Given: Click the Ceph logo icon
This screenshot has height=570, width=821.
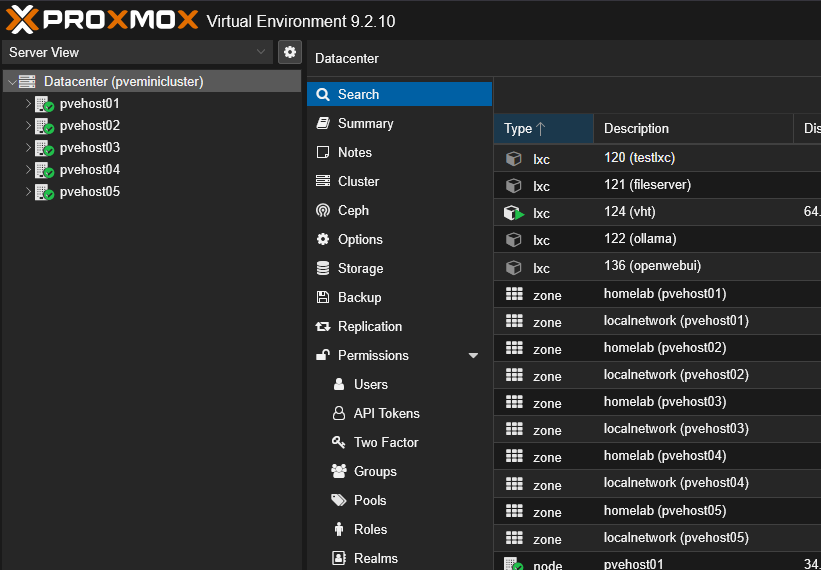Looking at the screenshot, I should click(323, 210).
